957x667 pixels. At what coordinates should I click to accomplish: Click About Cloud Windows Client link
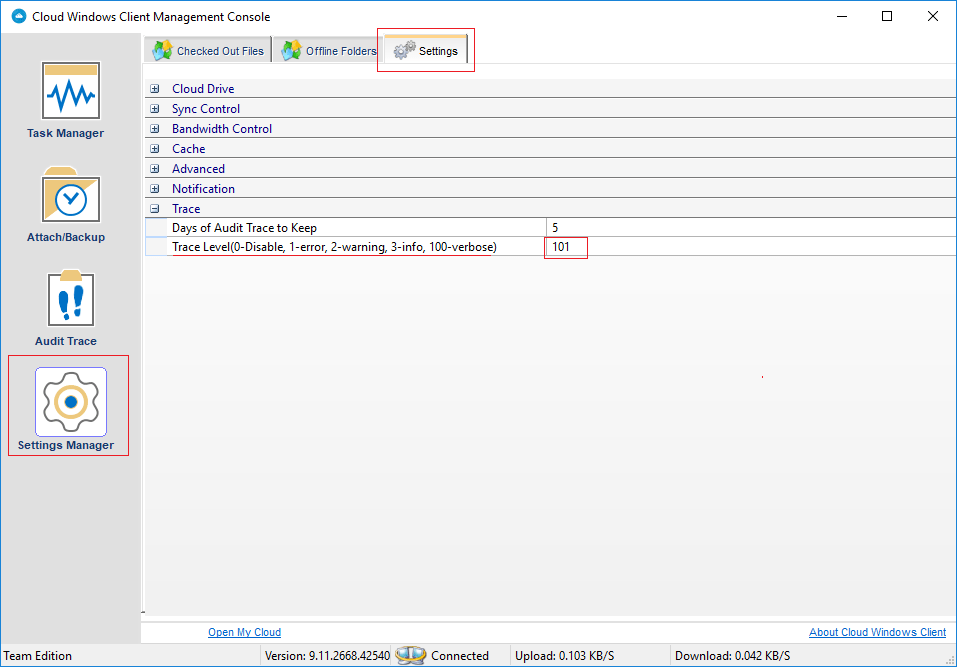coord(877,632)
